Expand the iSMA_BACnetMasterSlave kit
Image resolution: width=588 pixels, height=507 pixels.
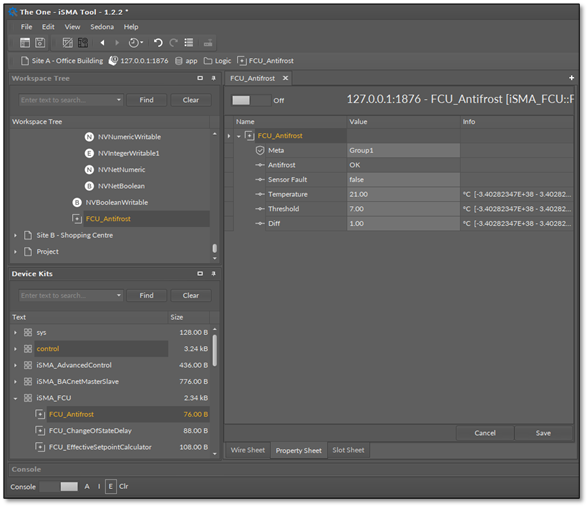pos(15,382)
